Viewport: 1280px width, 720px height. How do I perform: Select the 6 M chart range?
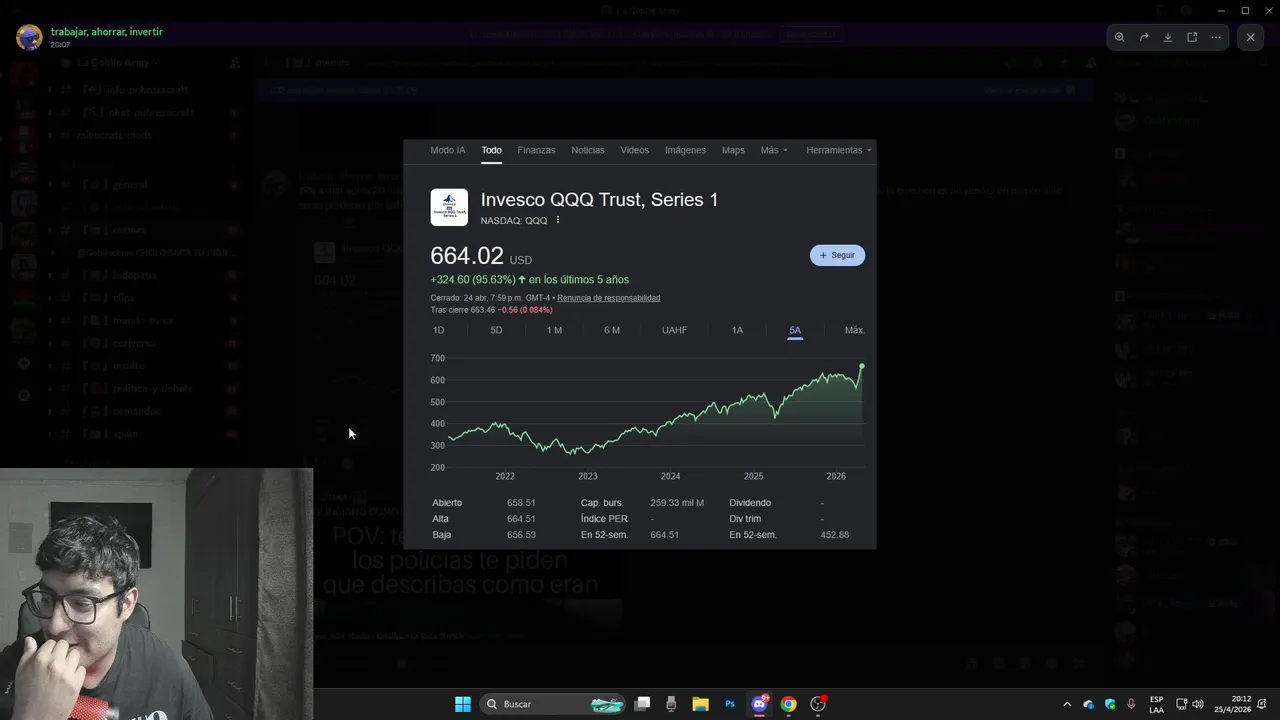point(612,330)
